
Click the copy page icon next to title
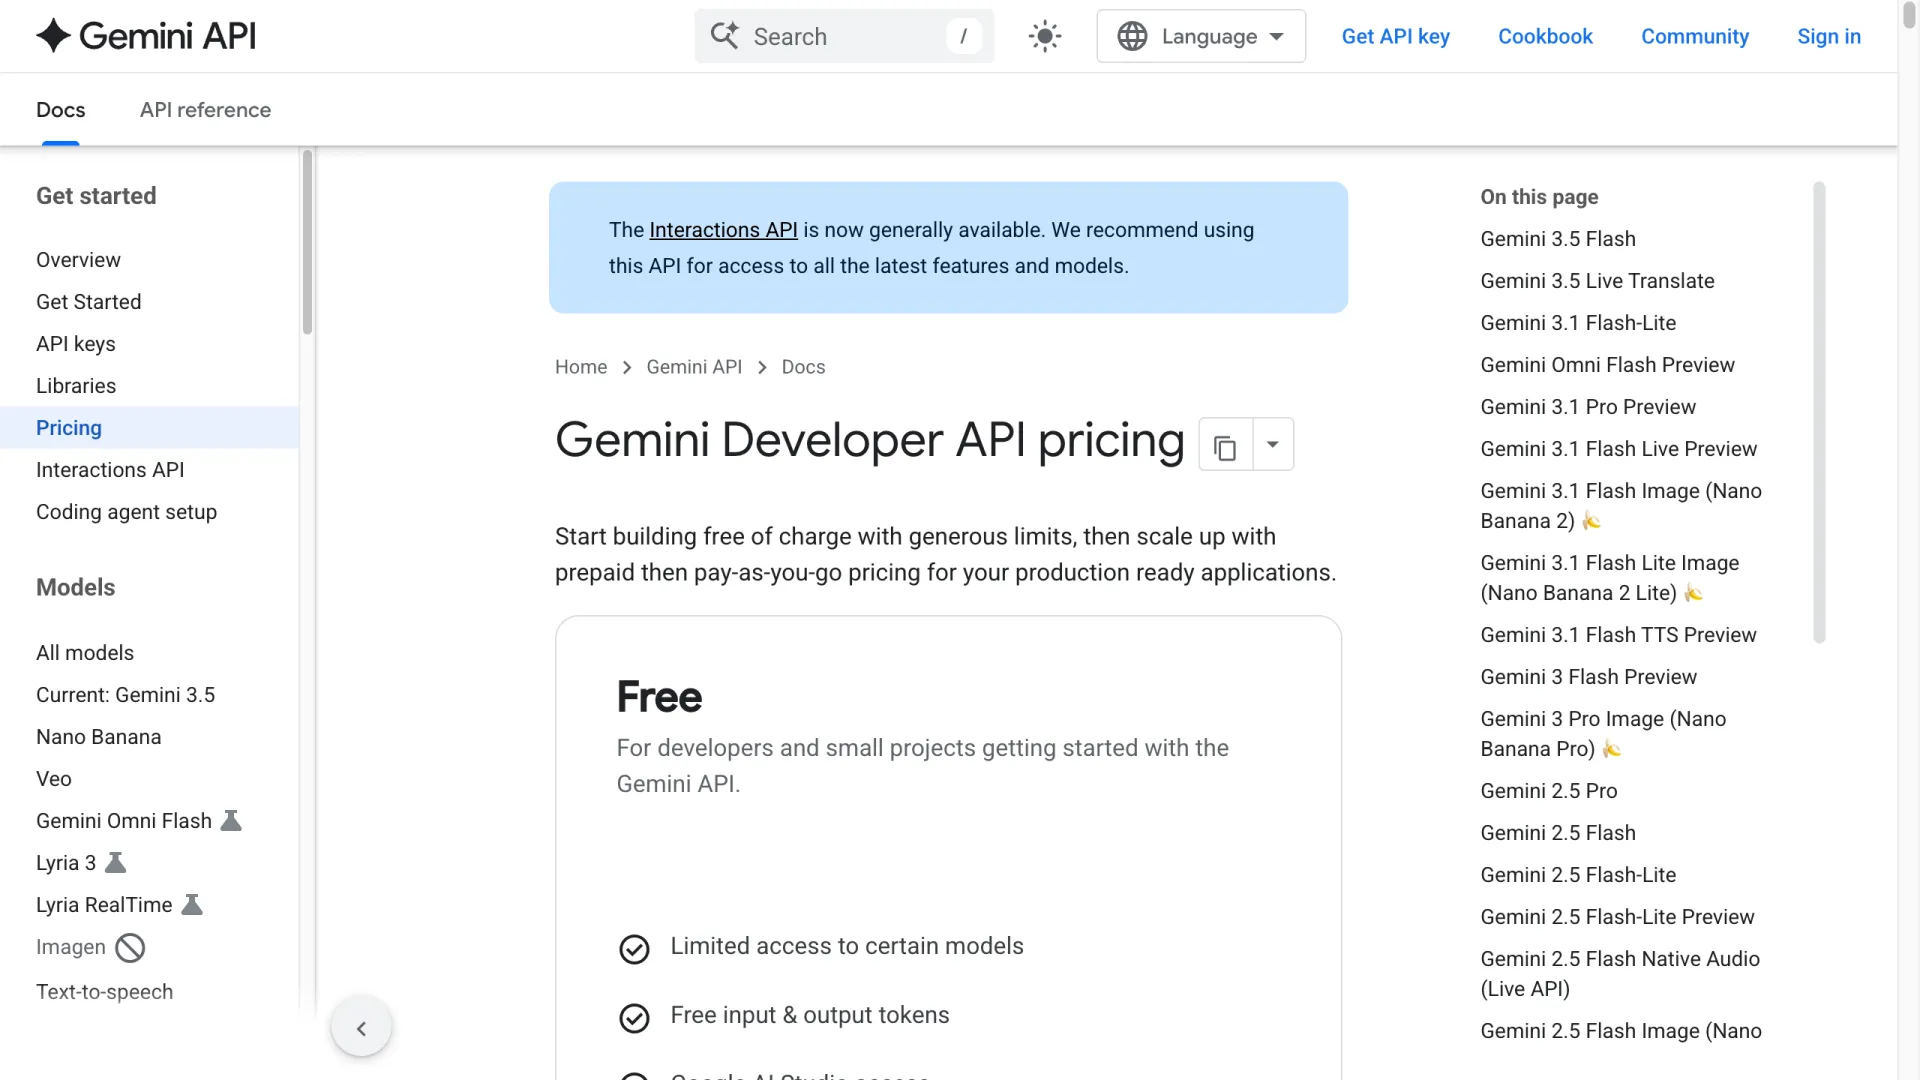[x=1225, y=445]
